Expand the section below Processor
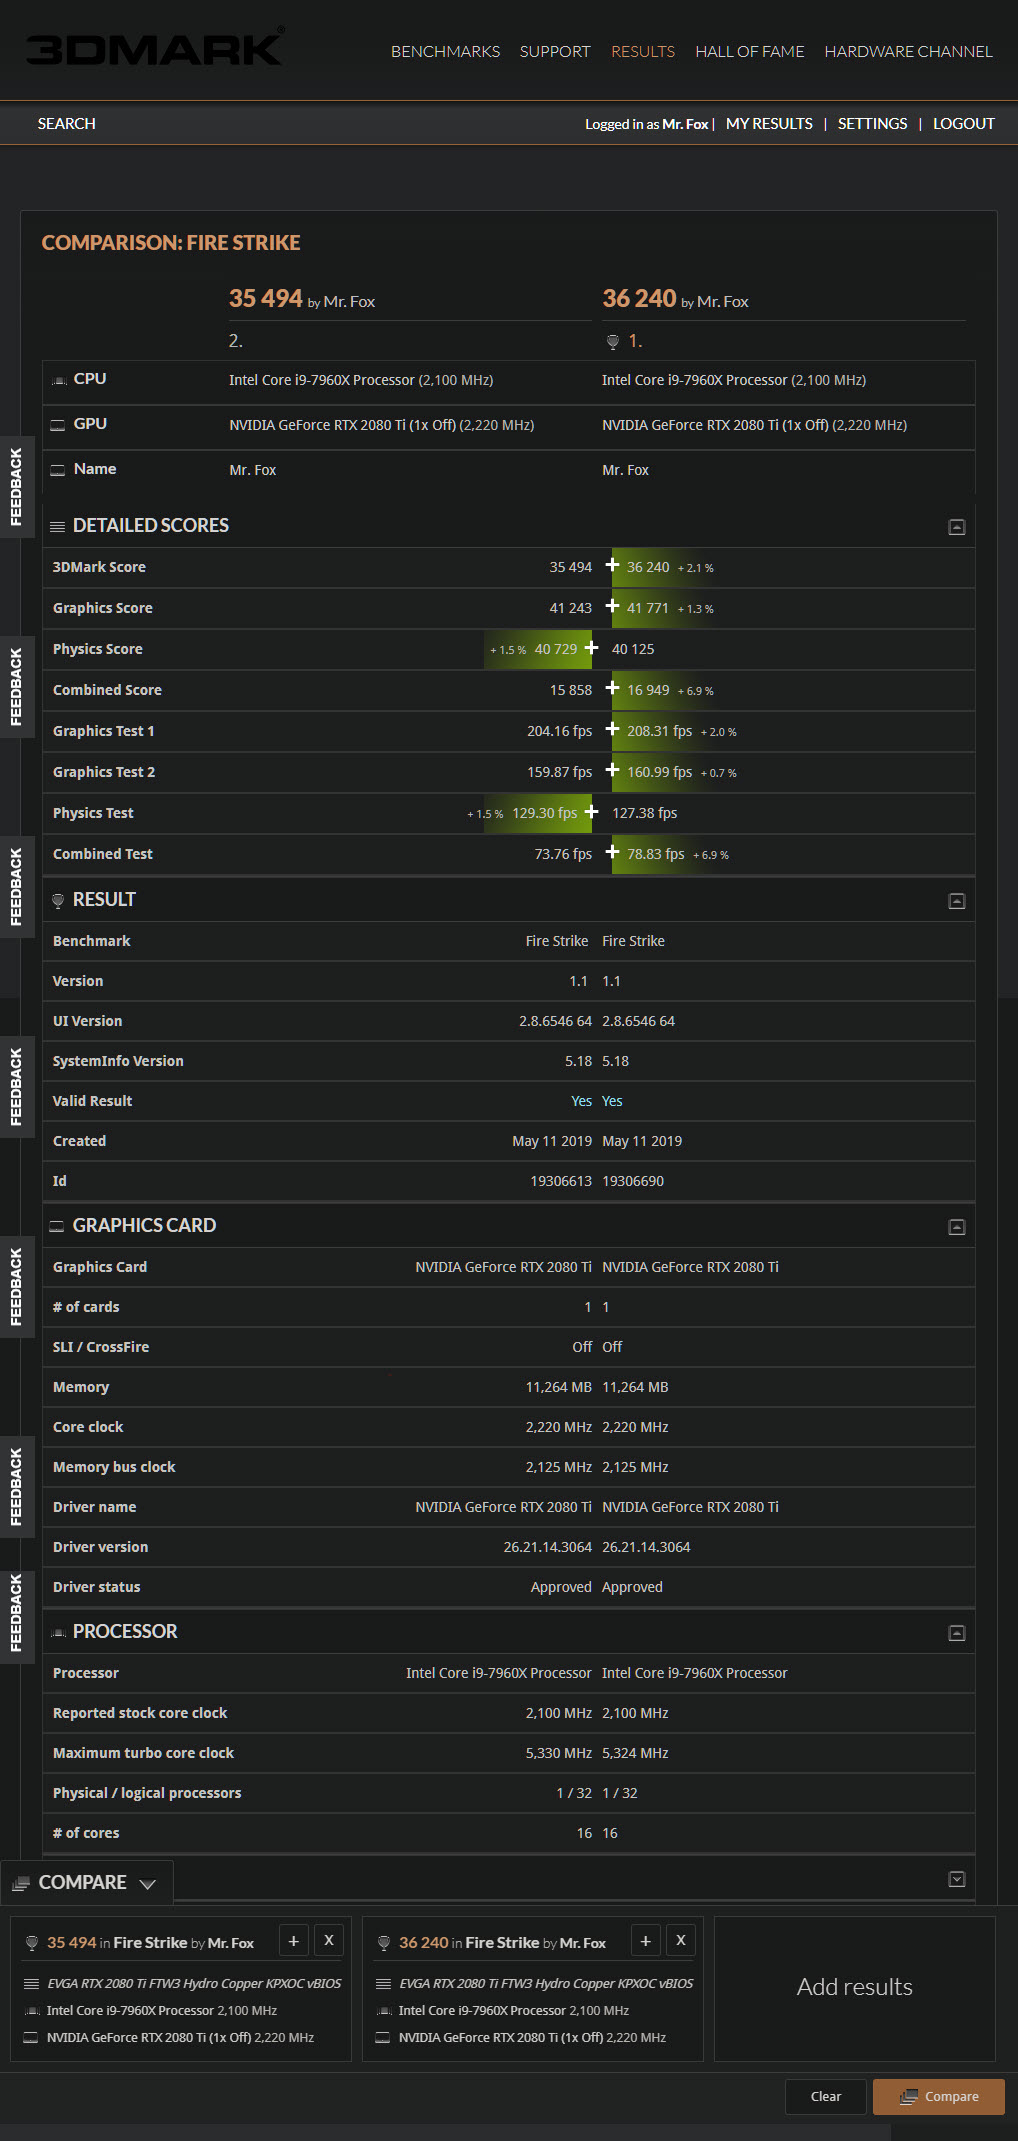 pos(957,1879)
